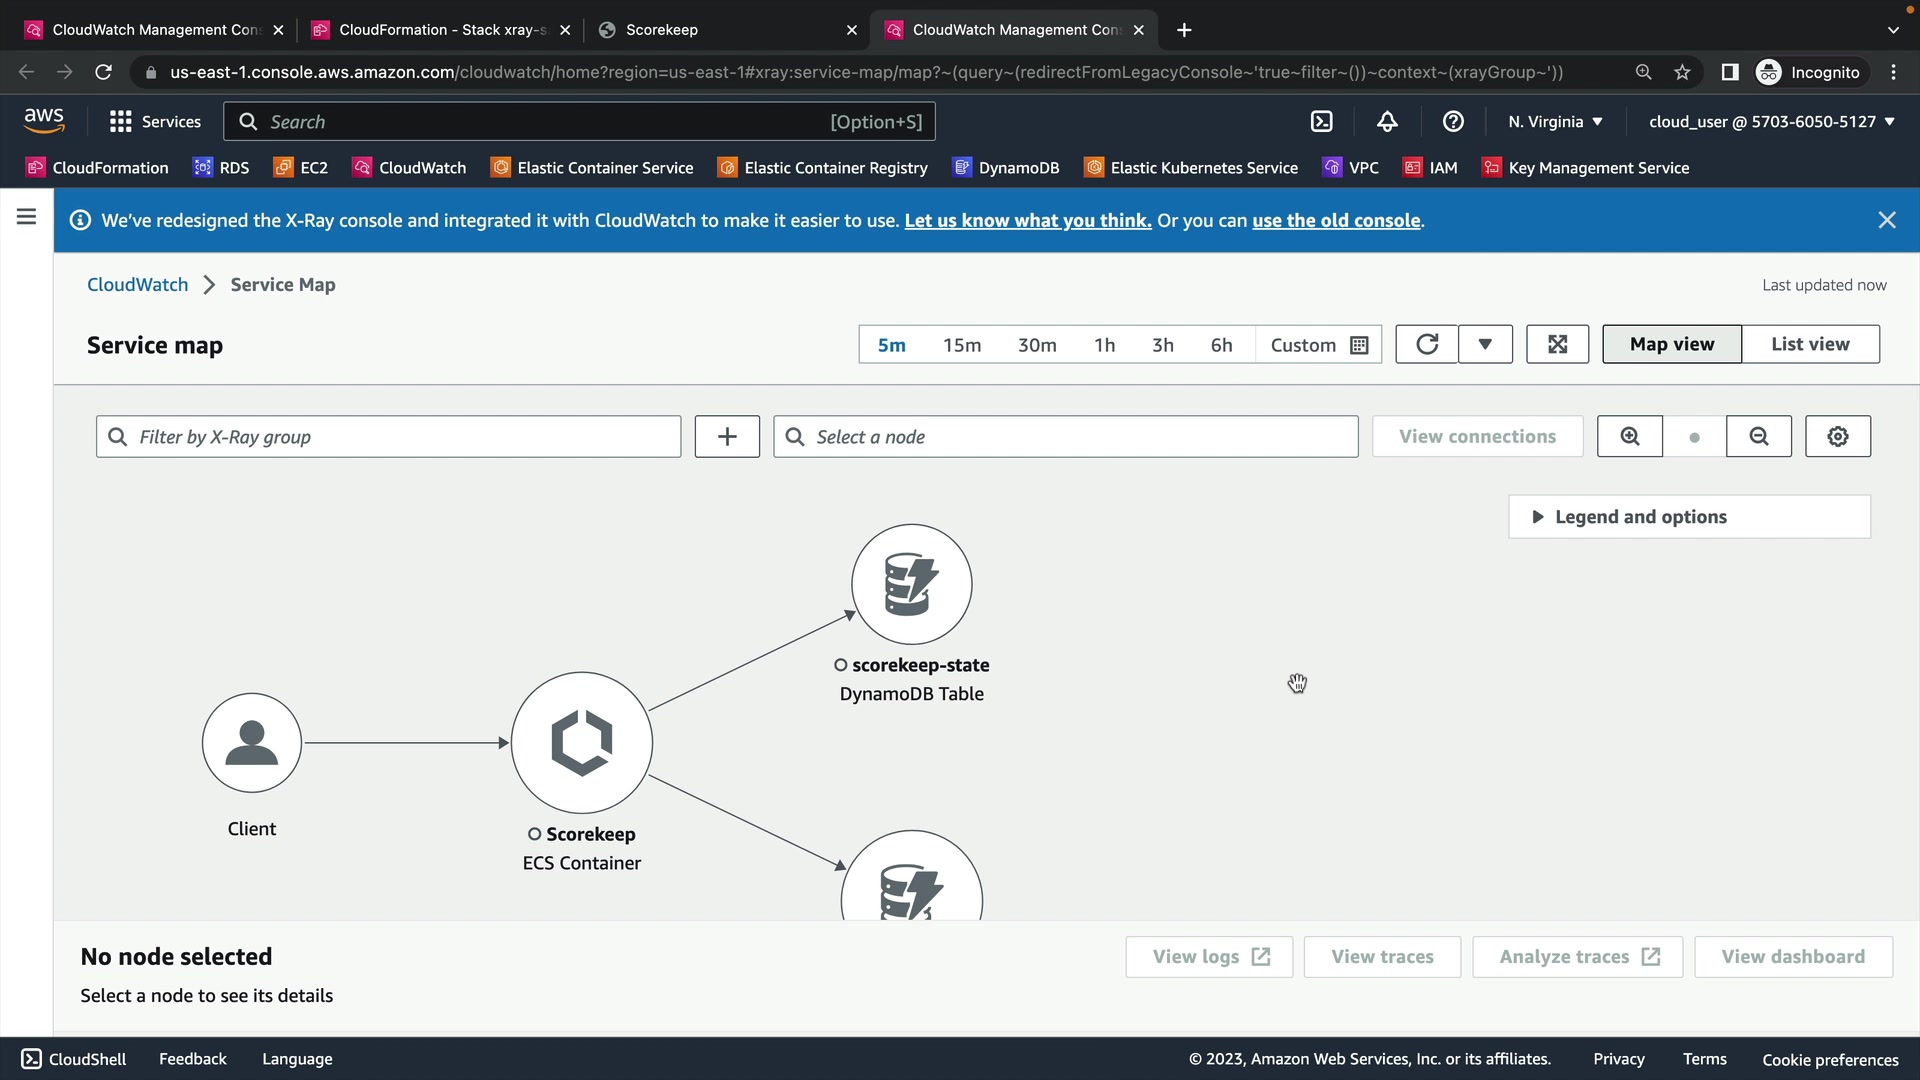Click the refresh service map icon
This screenshot has width=1920, height=1080.
[1427, 344]
